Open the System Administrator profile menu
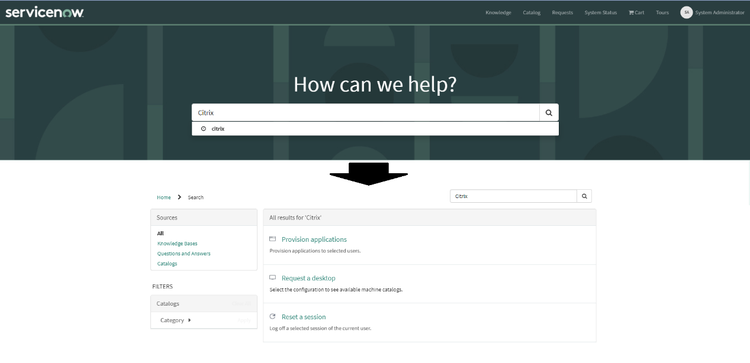Viewport: 750px width, 363px height. click(x=719, y=12)
